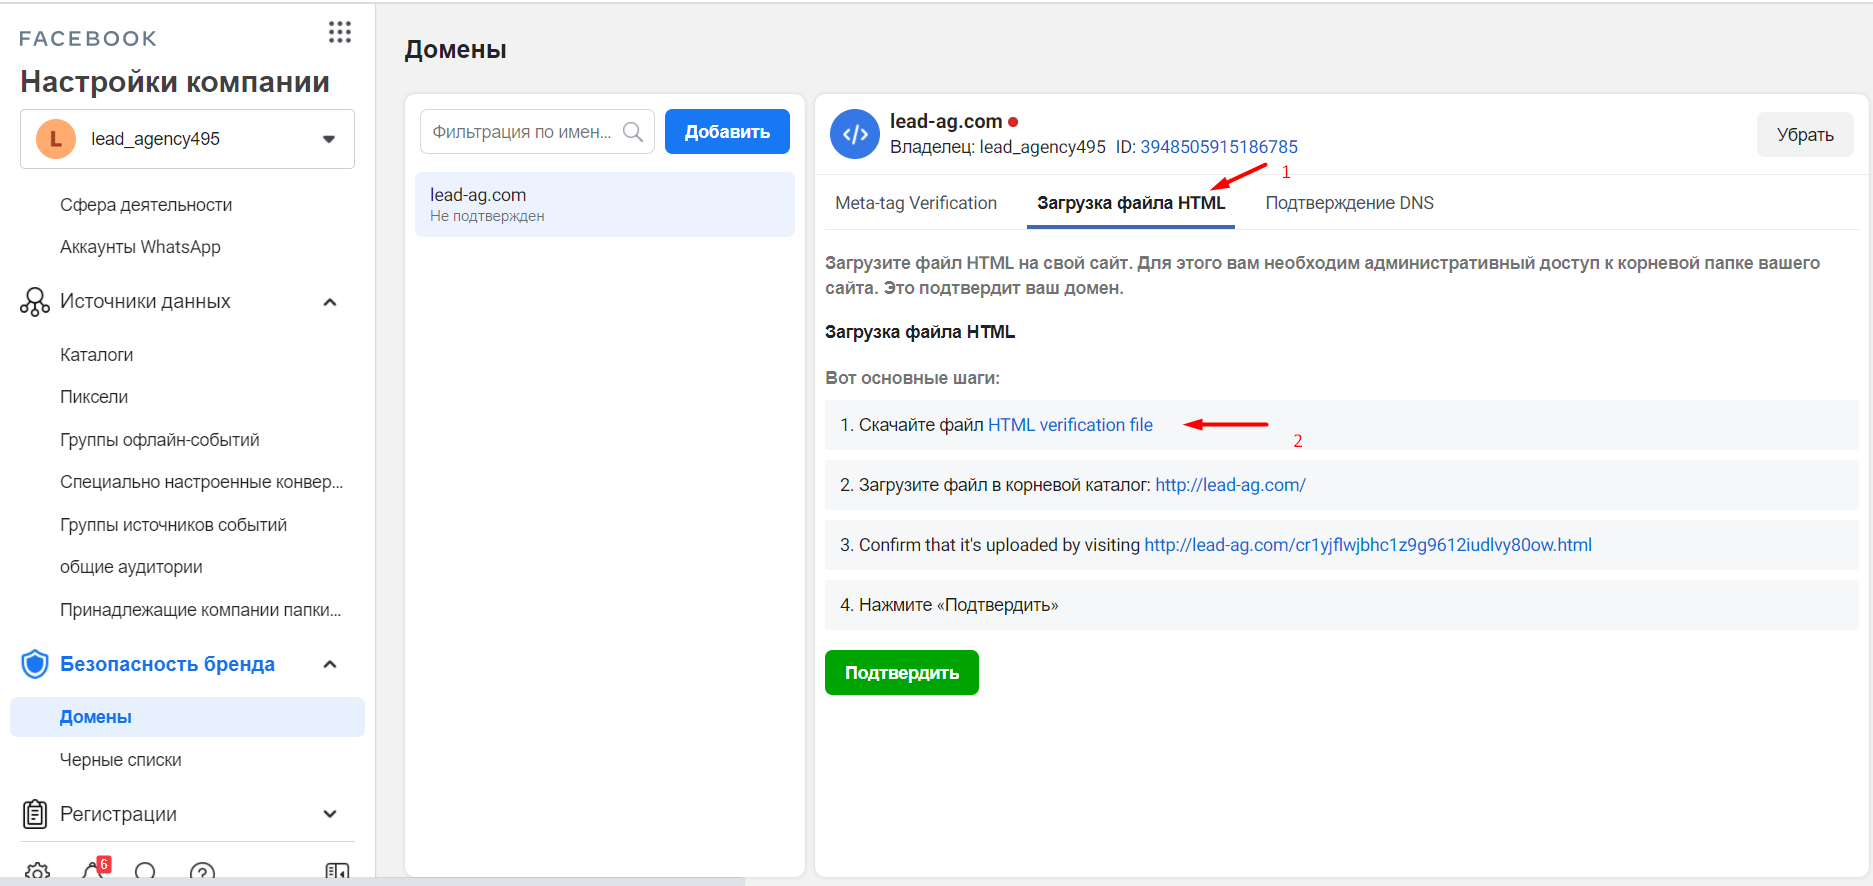
Task: Collapse the sidebar with the panel icon
Action: [x=338, y=873]
